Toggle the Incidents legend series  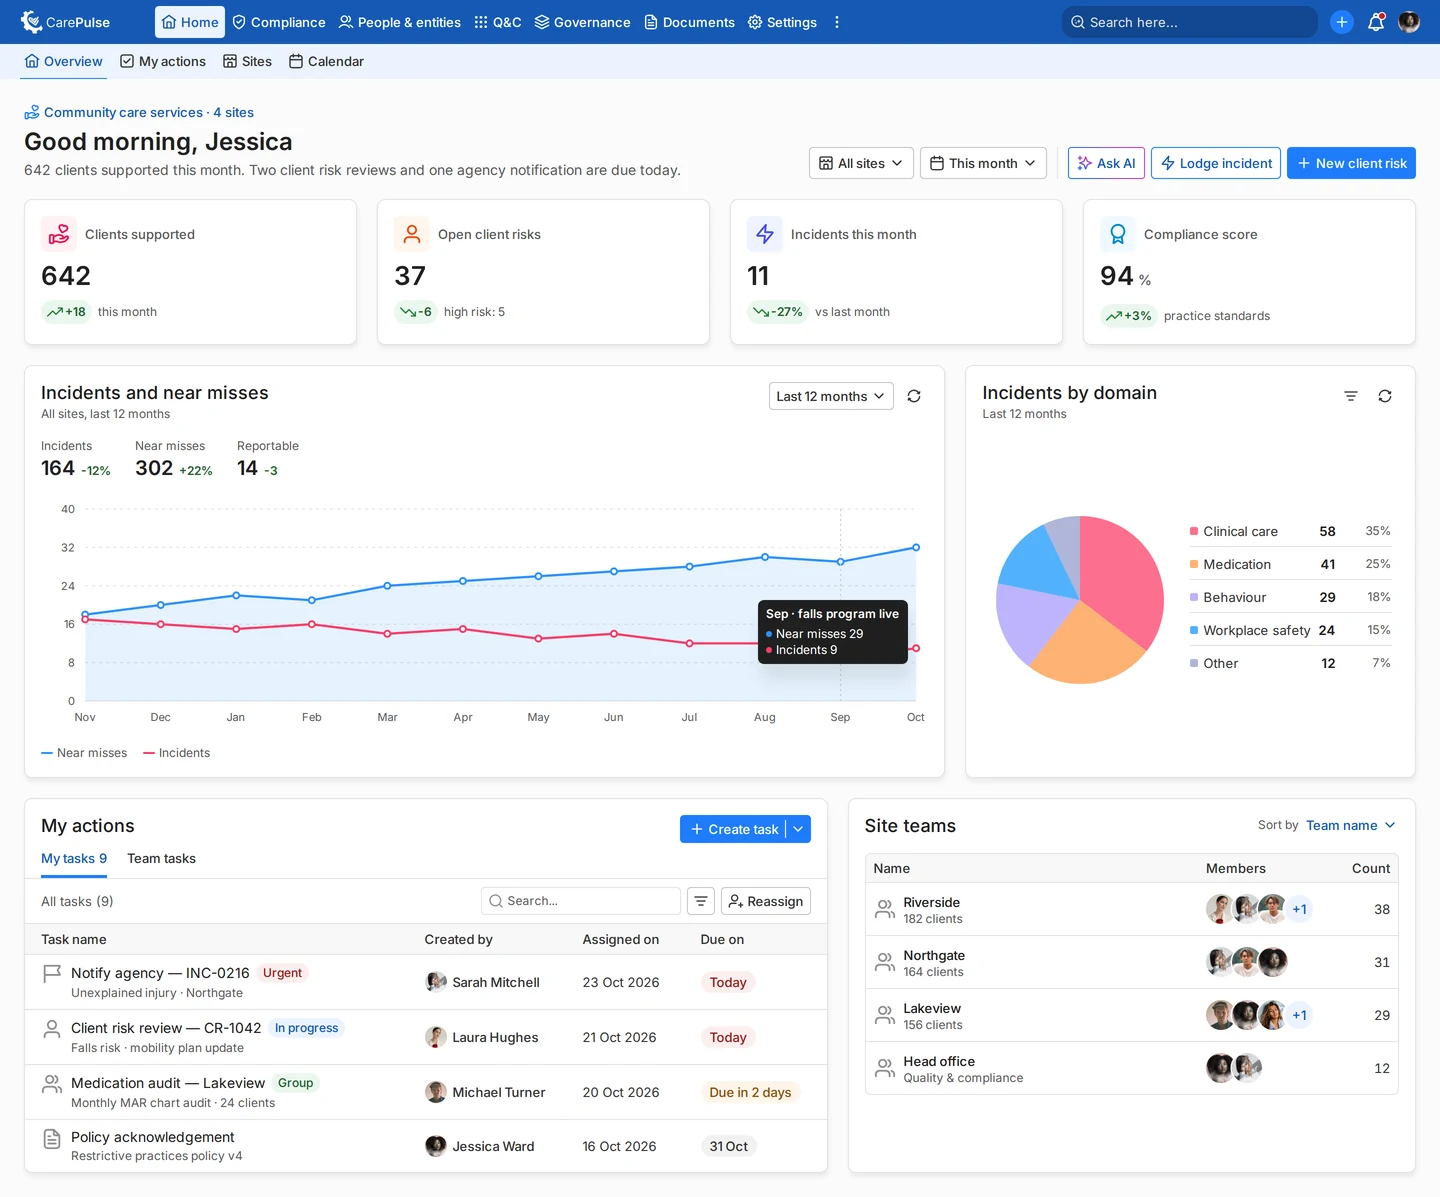point(177,753)
